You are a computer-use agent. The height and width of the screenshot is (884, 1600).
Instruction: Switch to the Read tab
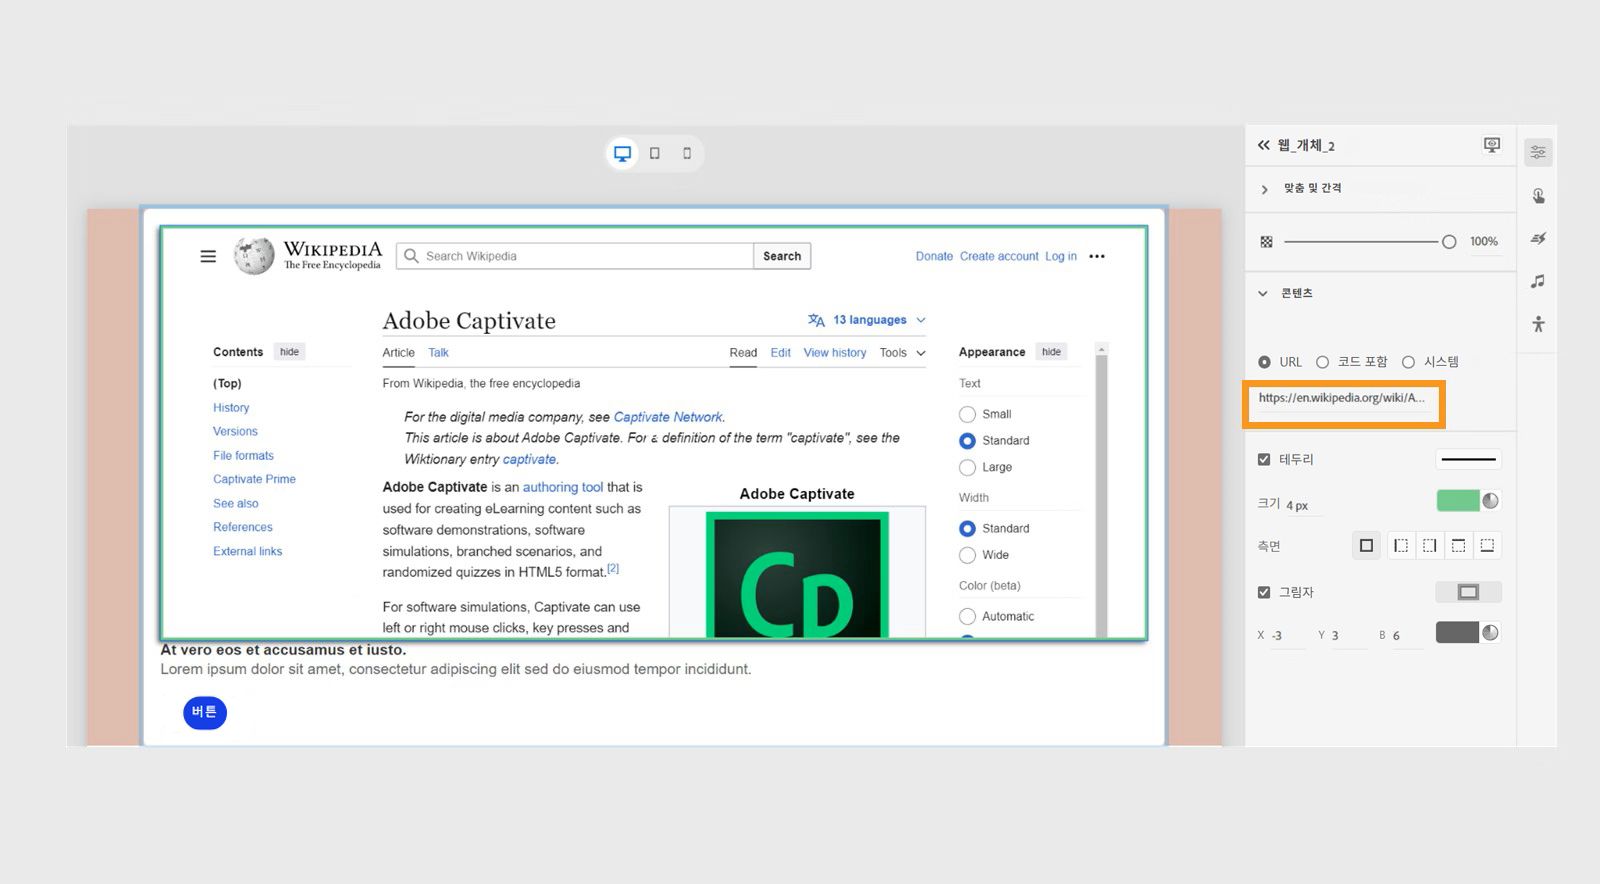(743, 353)
